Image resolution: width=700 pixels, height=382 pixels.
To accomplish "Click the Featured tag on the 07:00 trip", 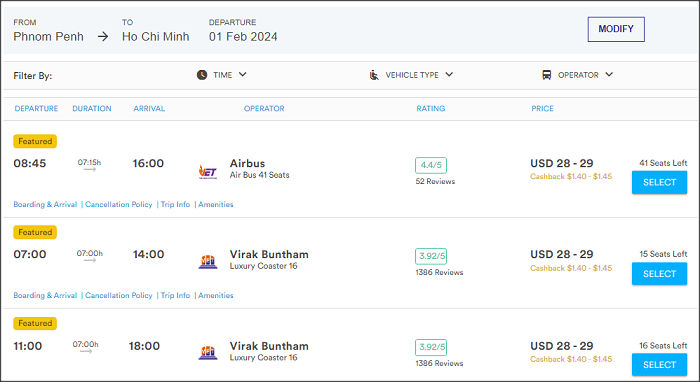I will pos(35,232).
